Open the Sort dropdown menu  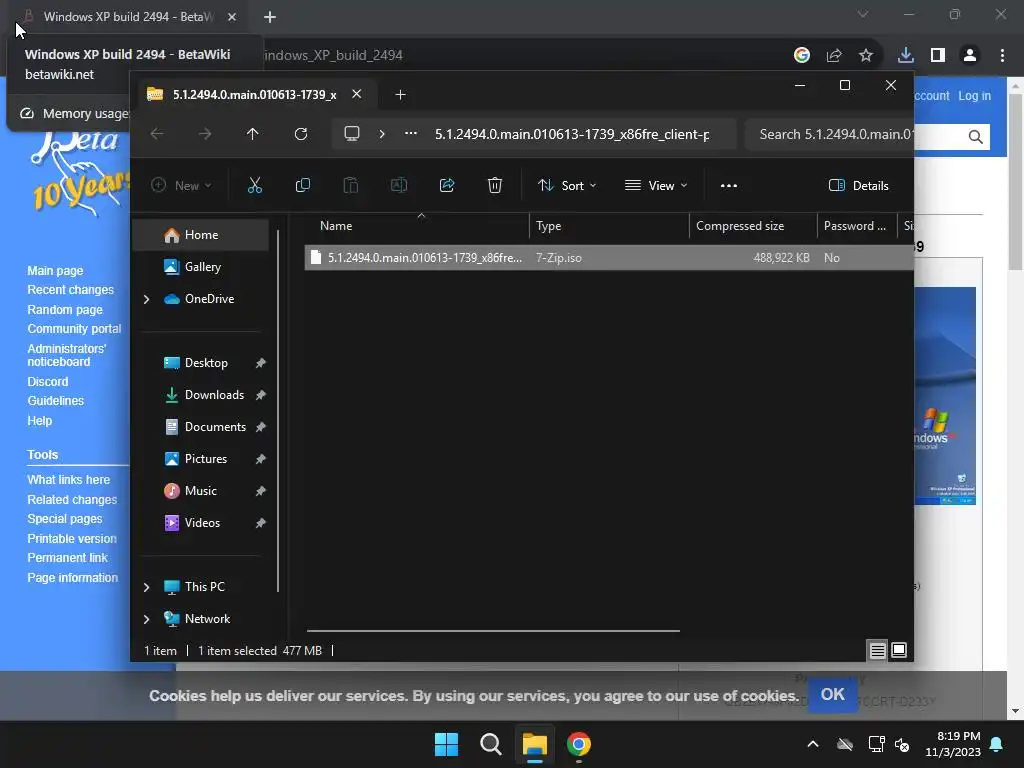tap(567, 185)
